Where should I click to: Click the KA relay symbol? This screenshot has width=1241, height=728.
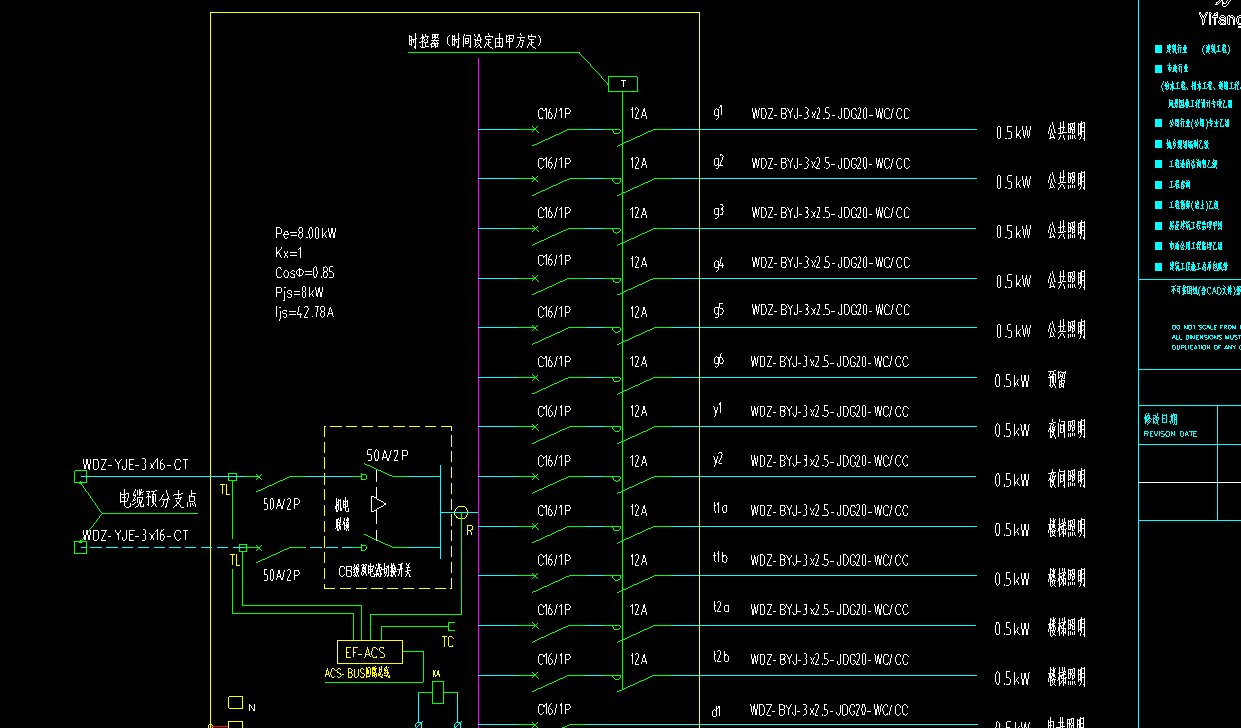click(x=437, y=693)
